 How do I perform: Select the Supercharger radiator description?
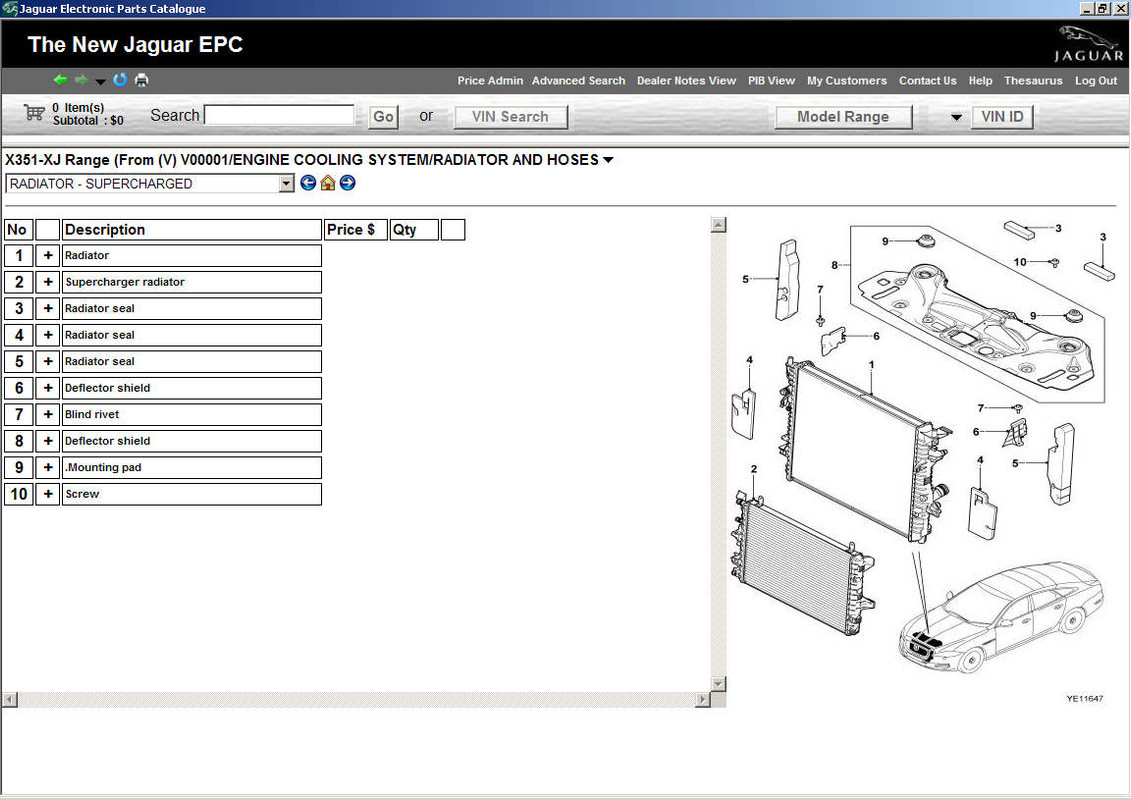click(x=192, y=282)
